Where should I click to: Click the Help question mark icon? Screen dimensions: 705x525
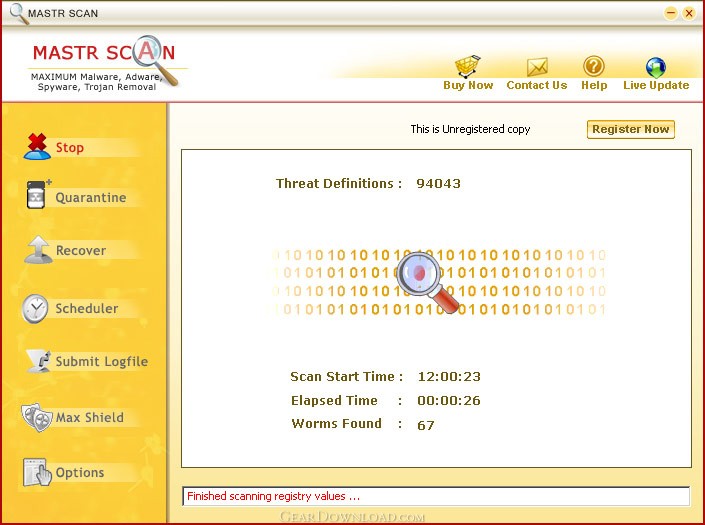coord(593,67)
